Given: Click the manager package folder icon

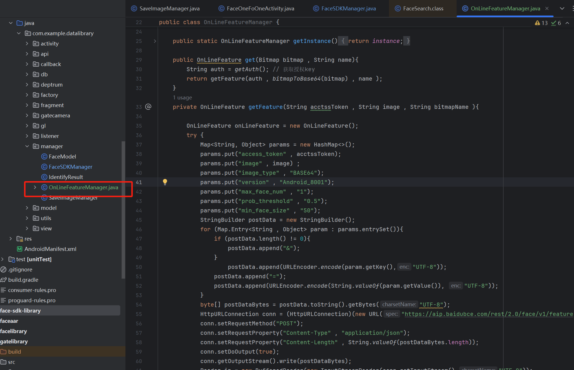Looking at the screenshot, I should [x=36, y=146].
